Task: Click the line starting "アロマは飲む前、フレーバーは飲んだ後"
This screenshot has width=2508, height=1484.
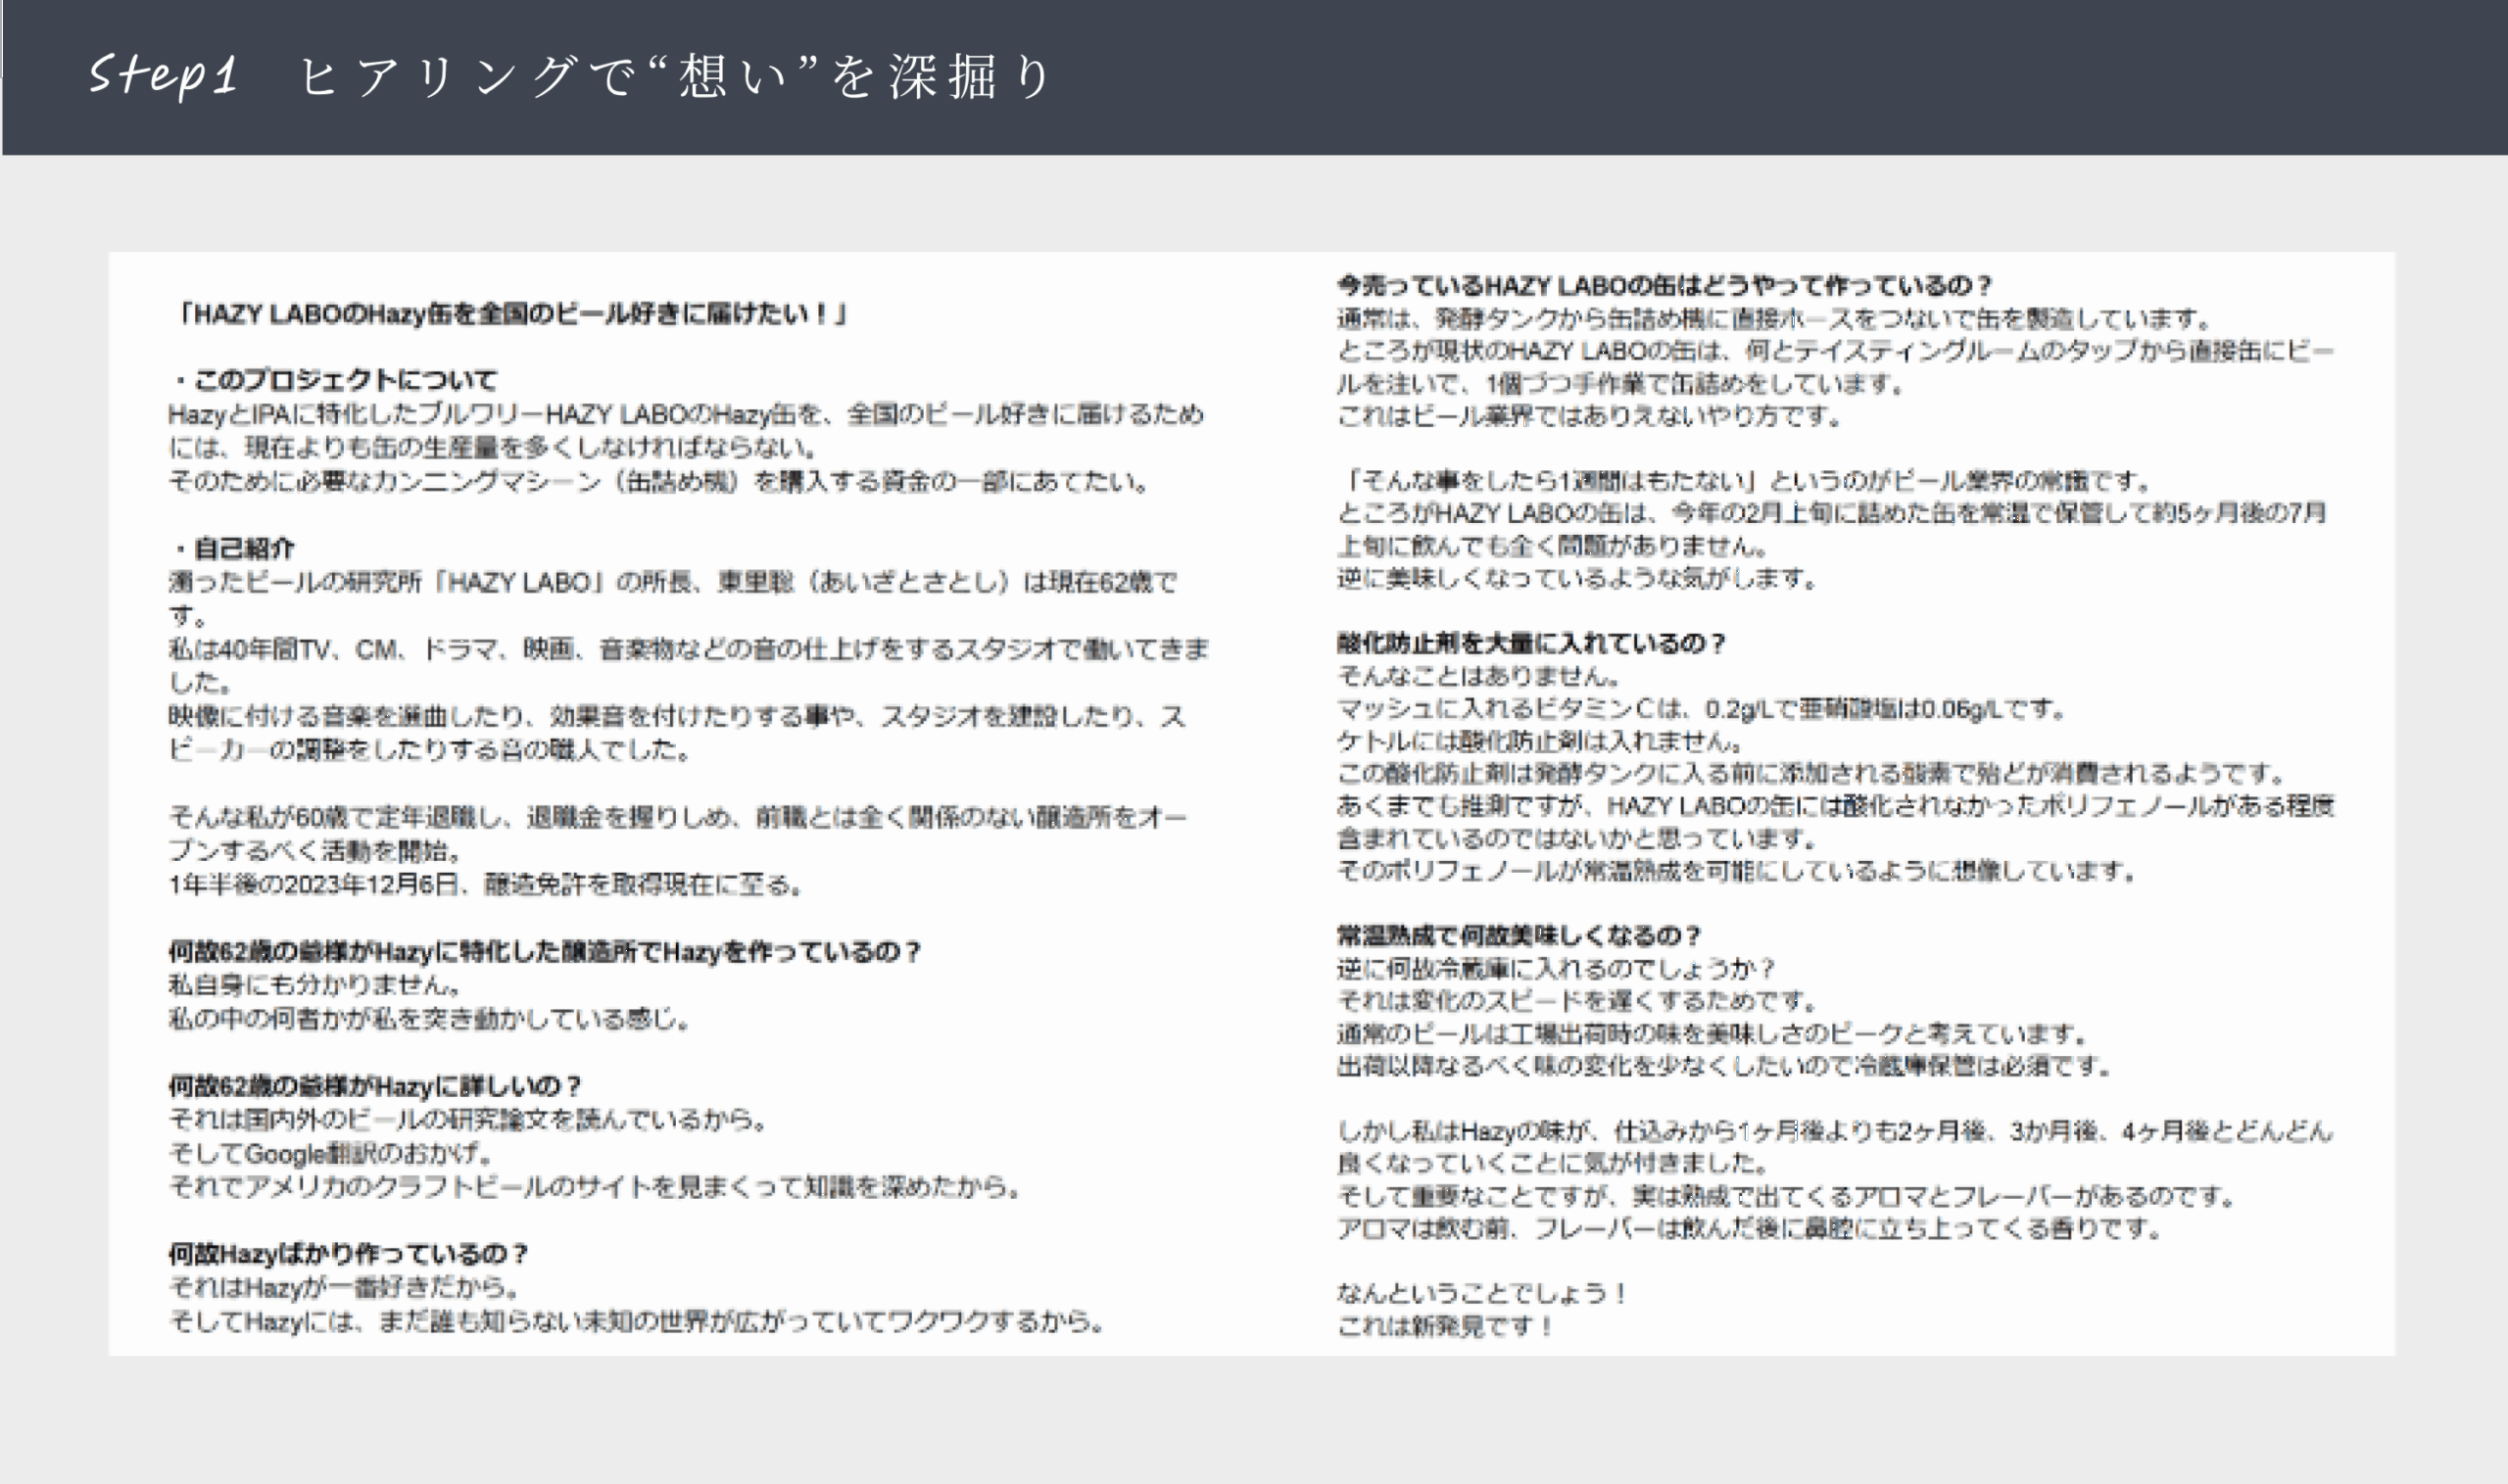Action: coord(1751,1228)
